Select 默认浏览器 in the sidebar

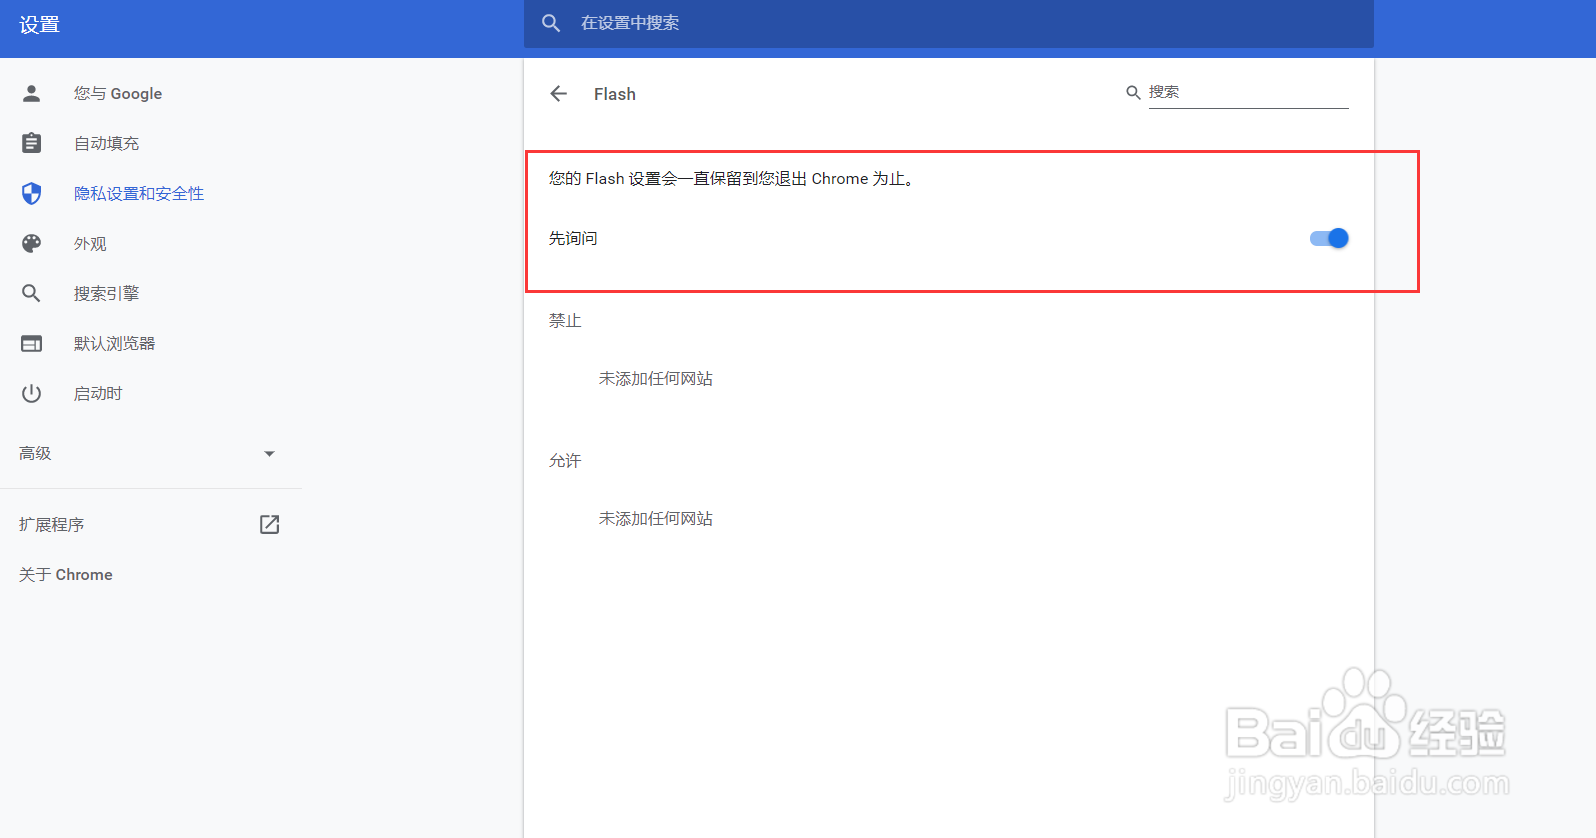pos(114,343)
